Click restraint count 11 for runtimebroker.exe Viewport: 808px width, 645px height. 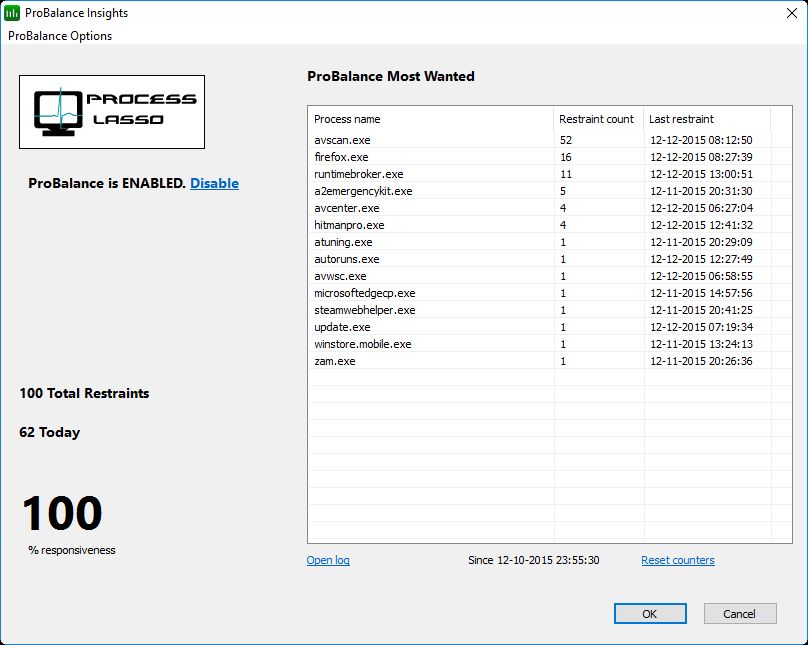566,174
